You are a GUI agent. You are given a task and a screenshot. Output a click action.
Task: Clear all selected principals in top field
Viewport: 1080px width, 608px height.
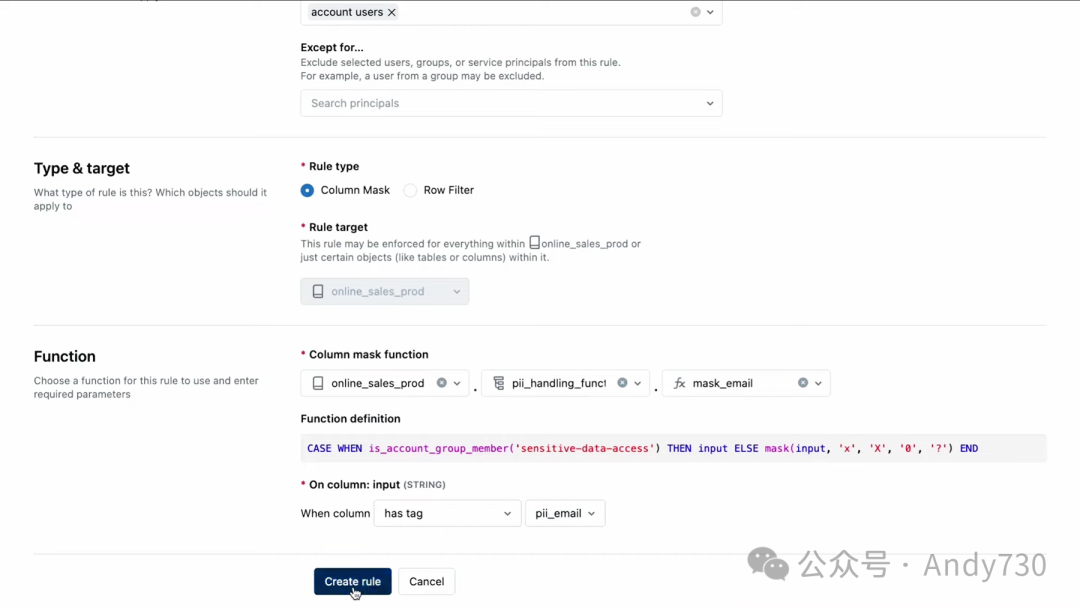695,12
